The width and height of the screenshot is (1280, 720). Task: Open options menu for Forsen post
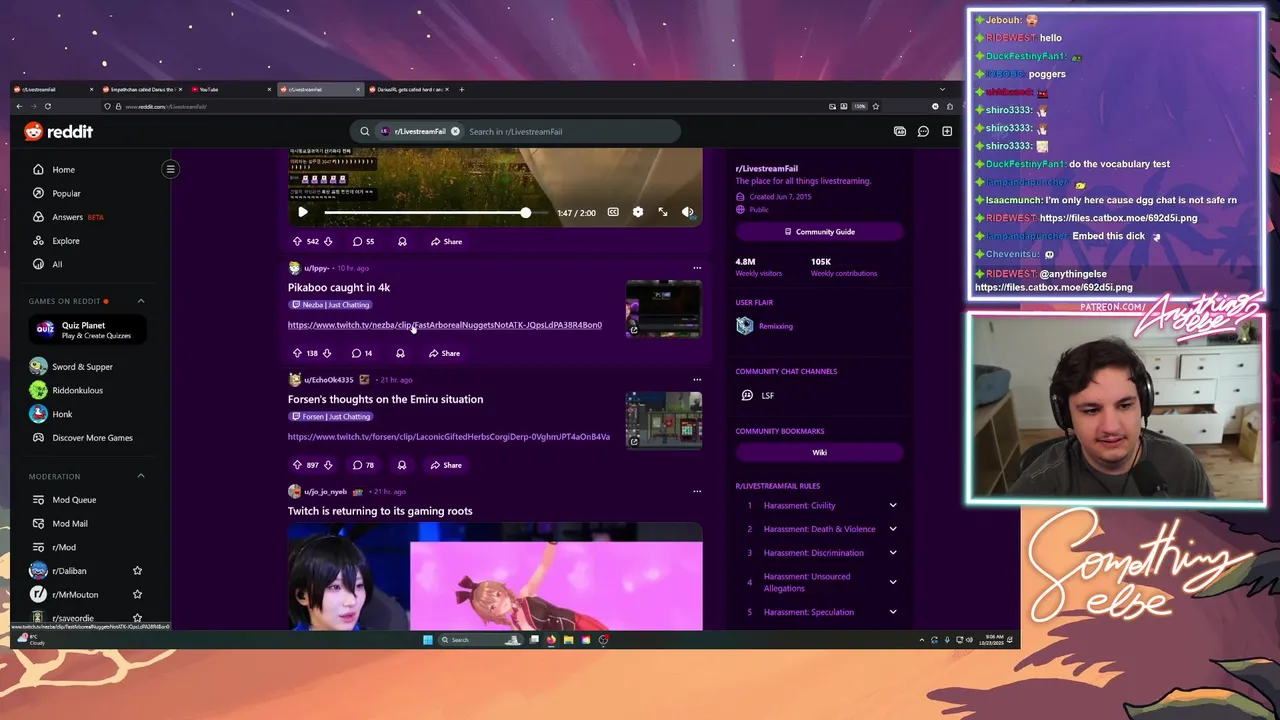point(697,380)
